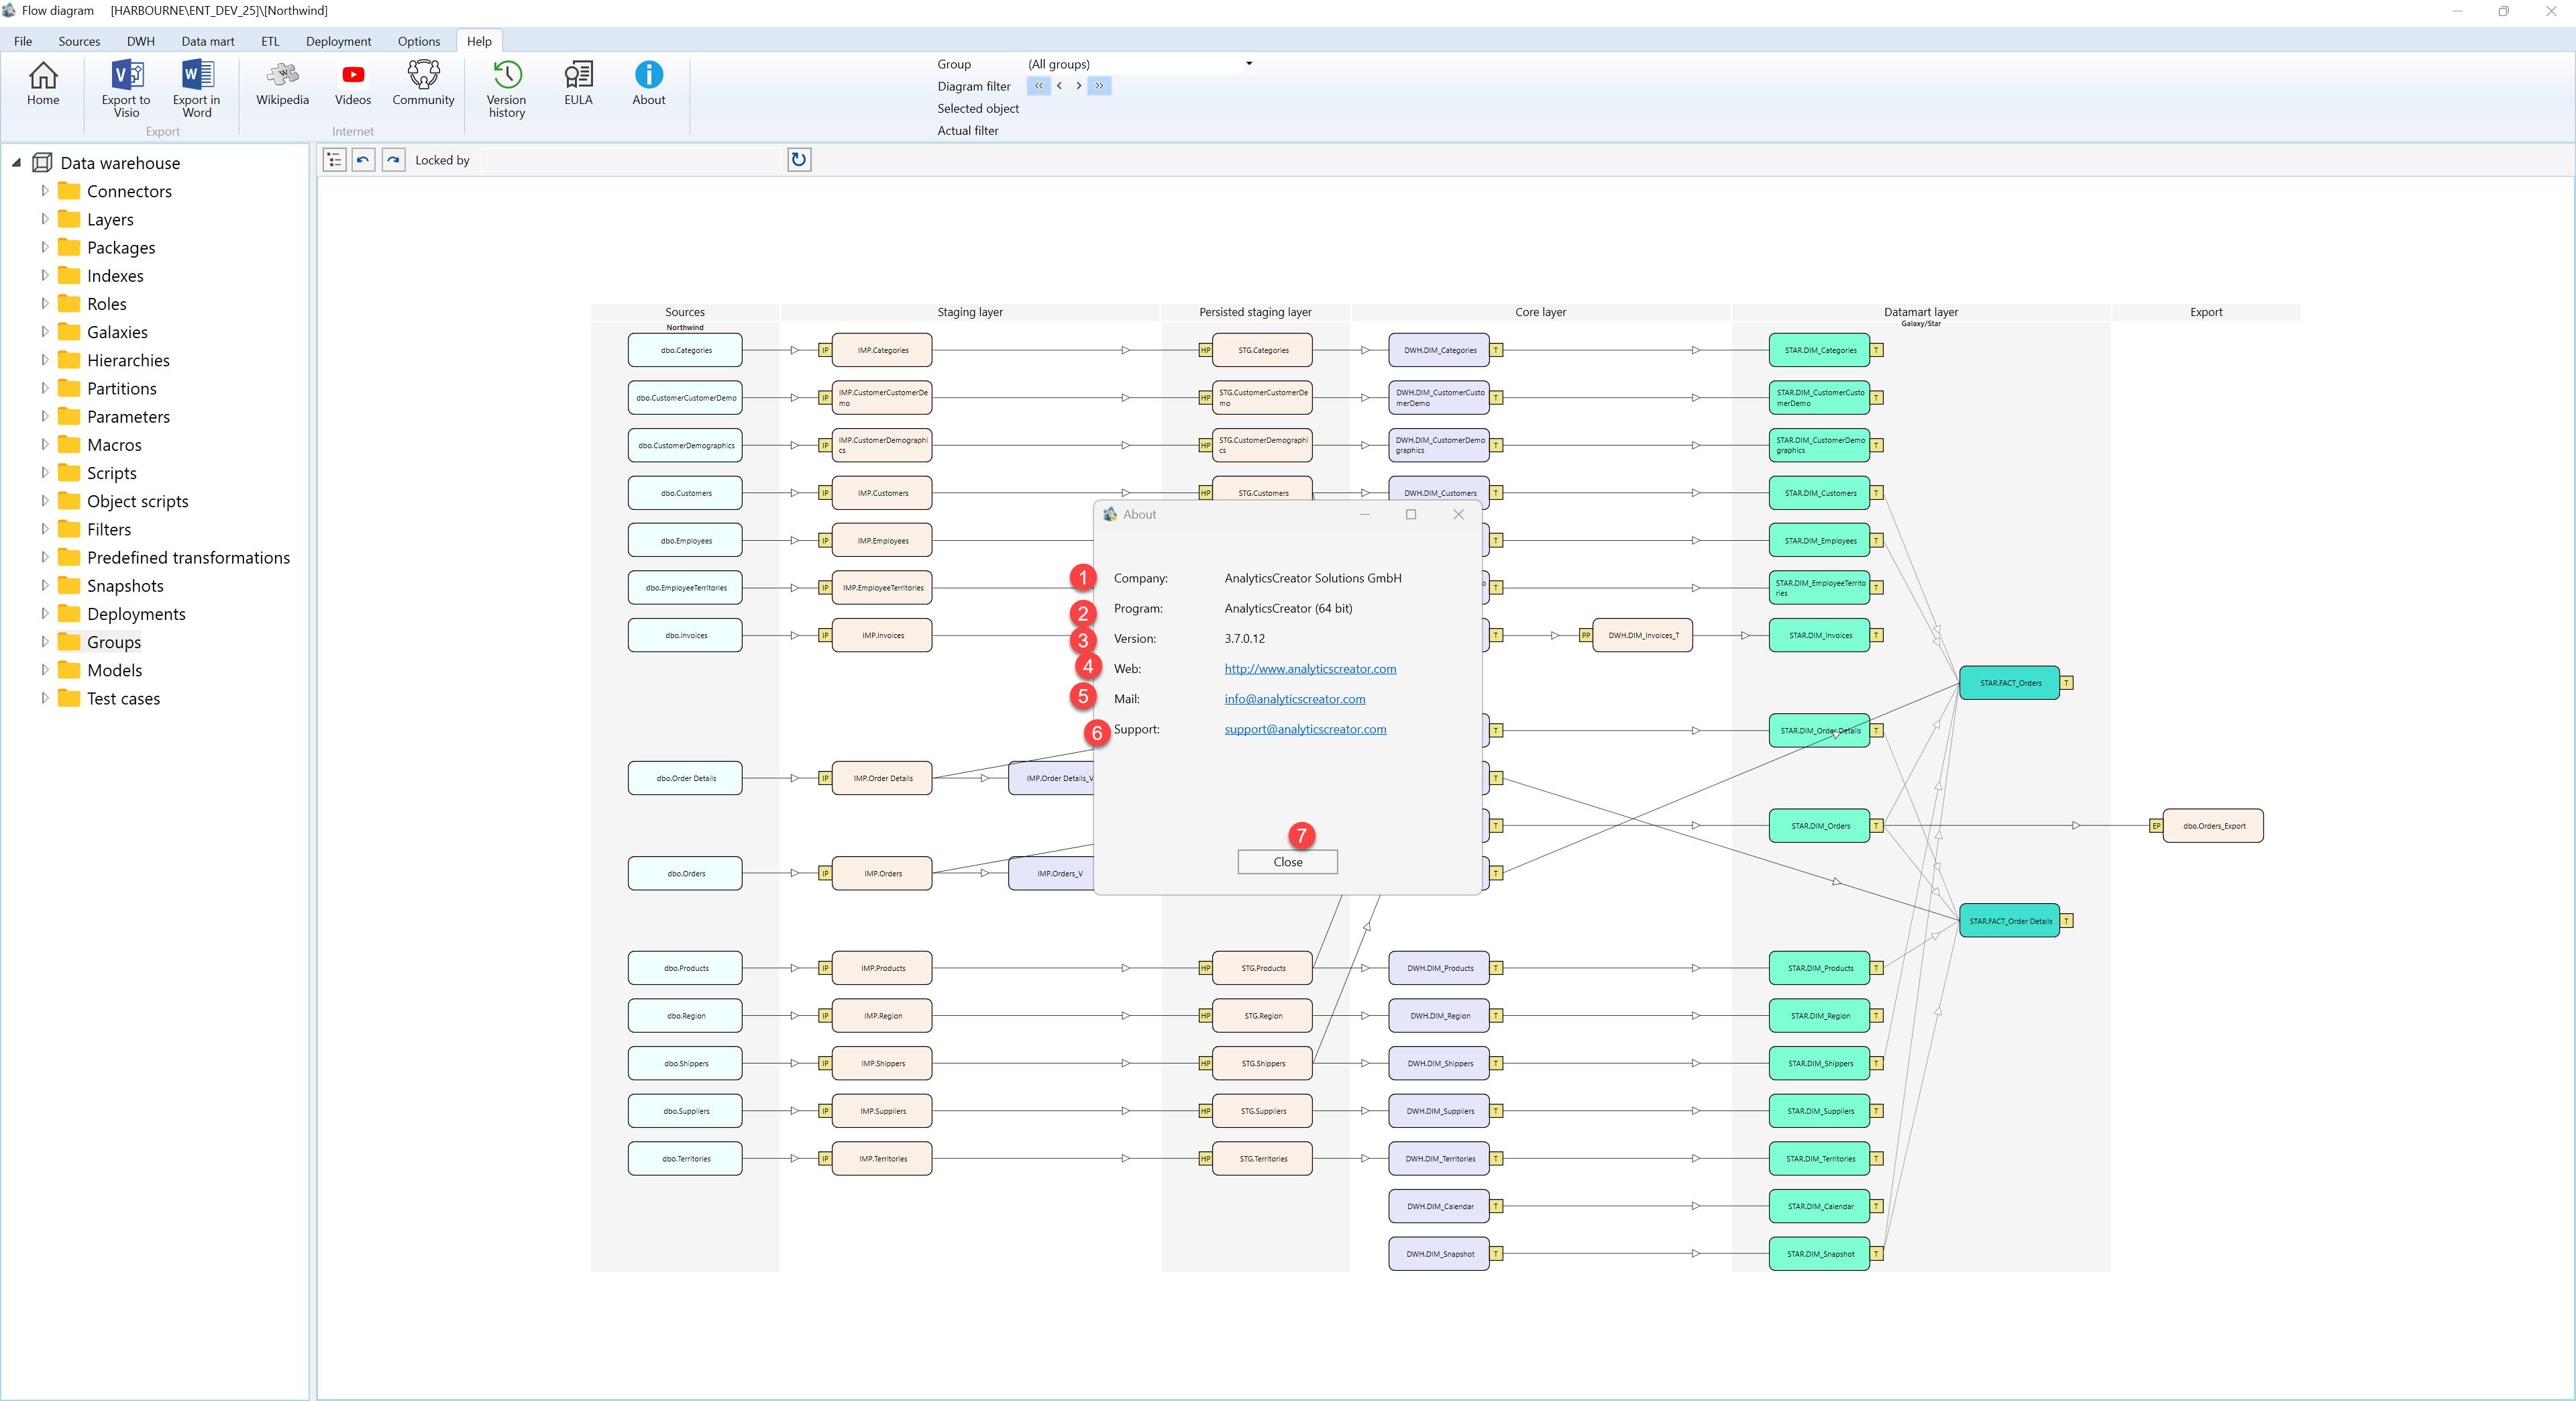This screenshot has width=2576, height=1401.
Task: Expand the Connectors folder
Action: (44, 191)
